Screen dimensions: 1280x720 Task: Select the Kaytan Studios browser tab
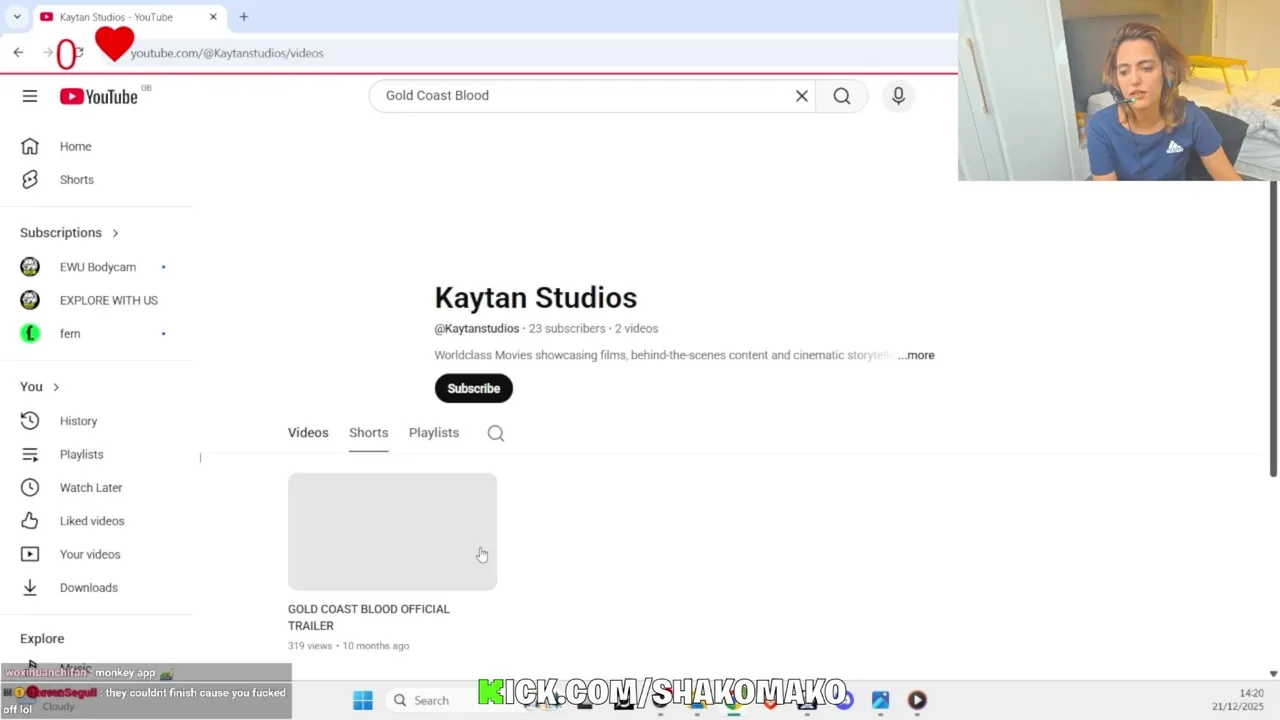click(x=130, y=17)
